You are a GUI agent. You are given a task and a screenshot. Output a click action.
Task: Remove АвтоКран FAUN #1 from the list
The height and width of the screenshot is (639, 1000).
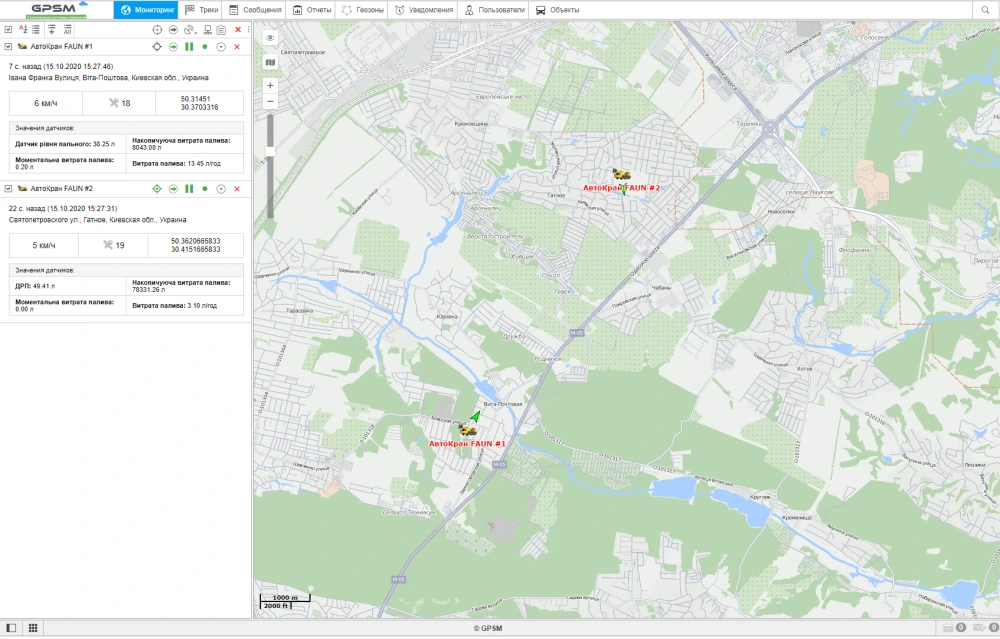[x=237, y=47]
